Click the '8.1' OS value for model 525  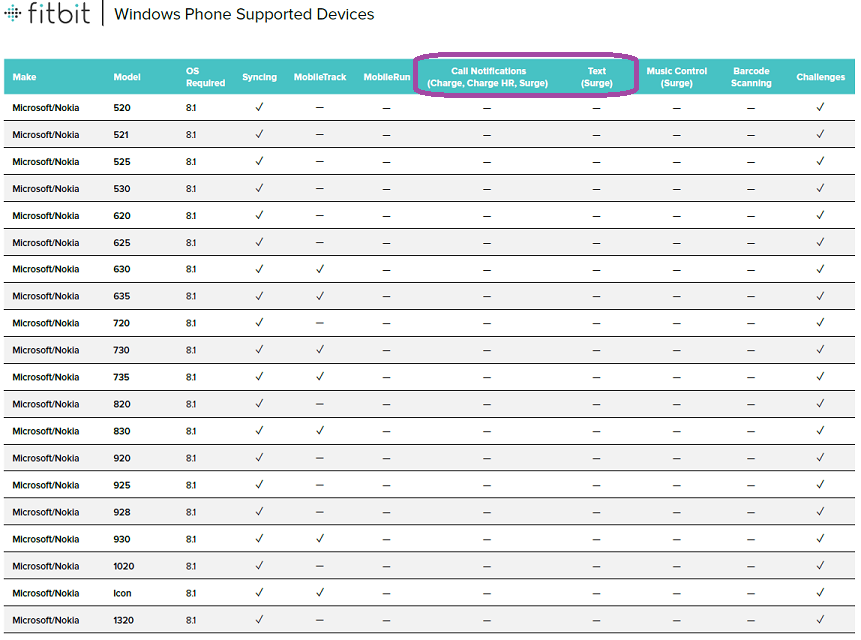191,161
